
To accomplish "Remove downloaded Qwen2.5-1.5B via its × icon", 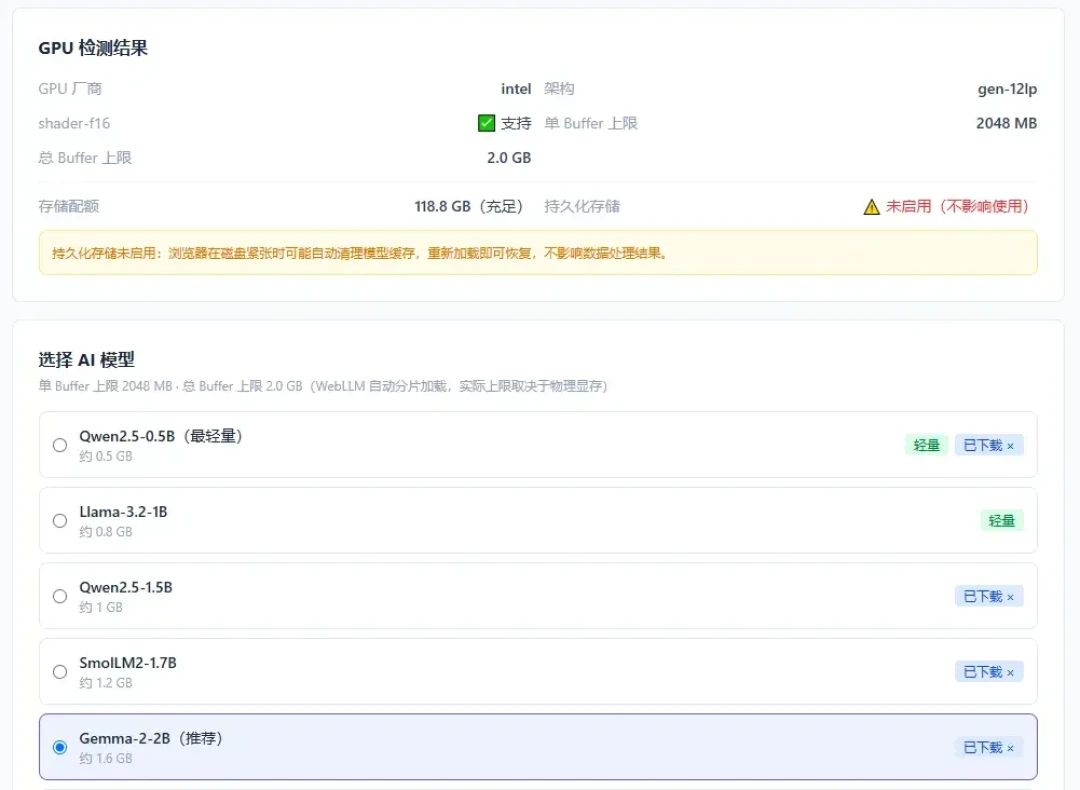I will click(x=1010, y=597).
